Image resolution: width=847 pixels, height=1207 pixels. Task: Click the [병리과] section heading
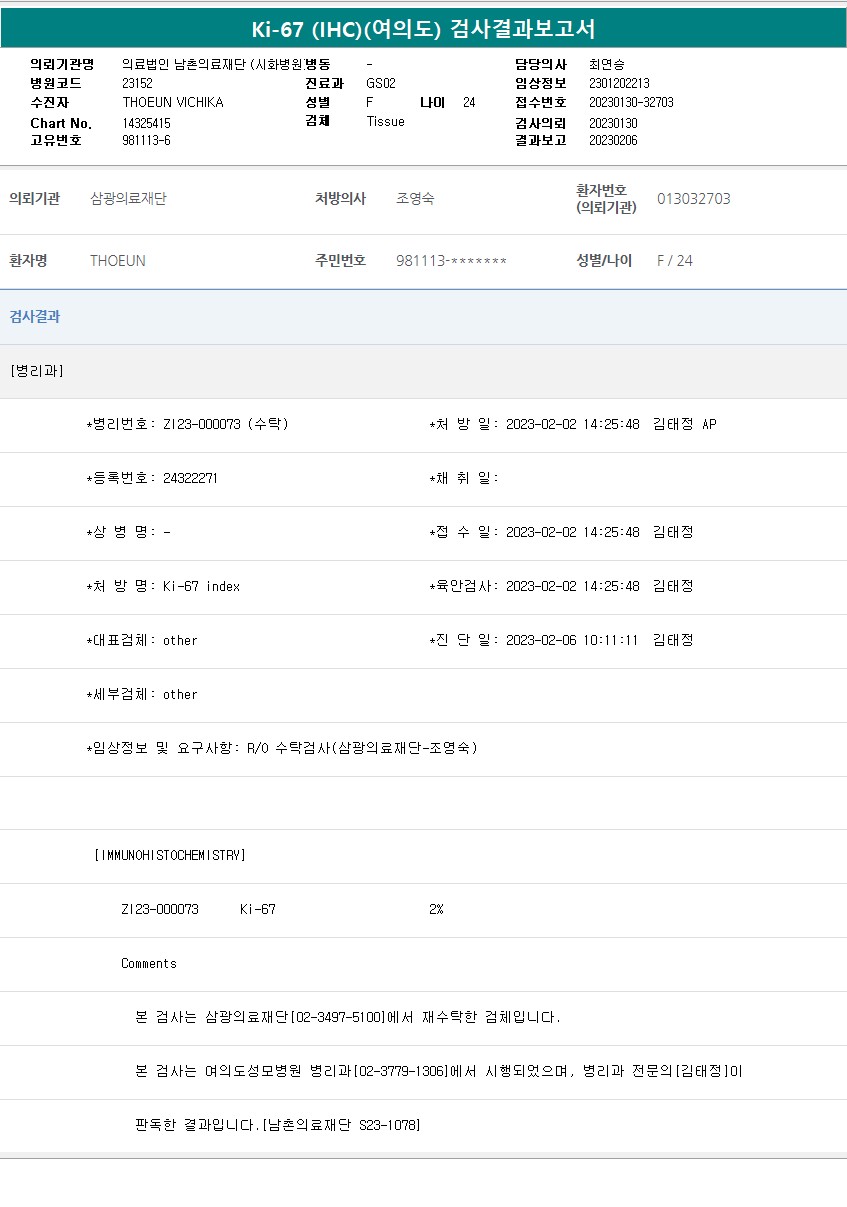click(x=37, y=371)
